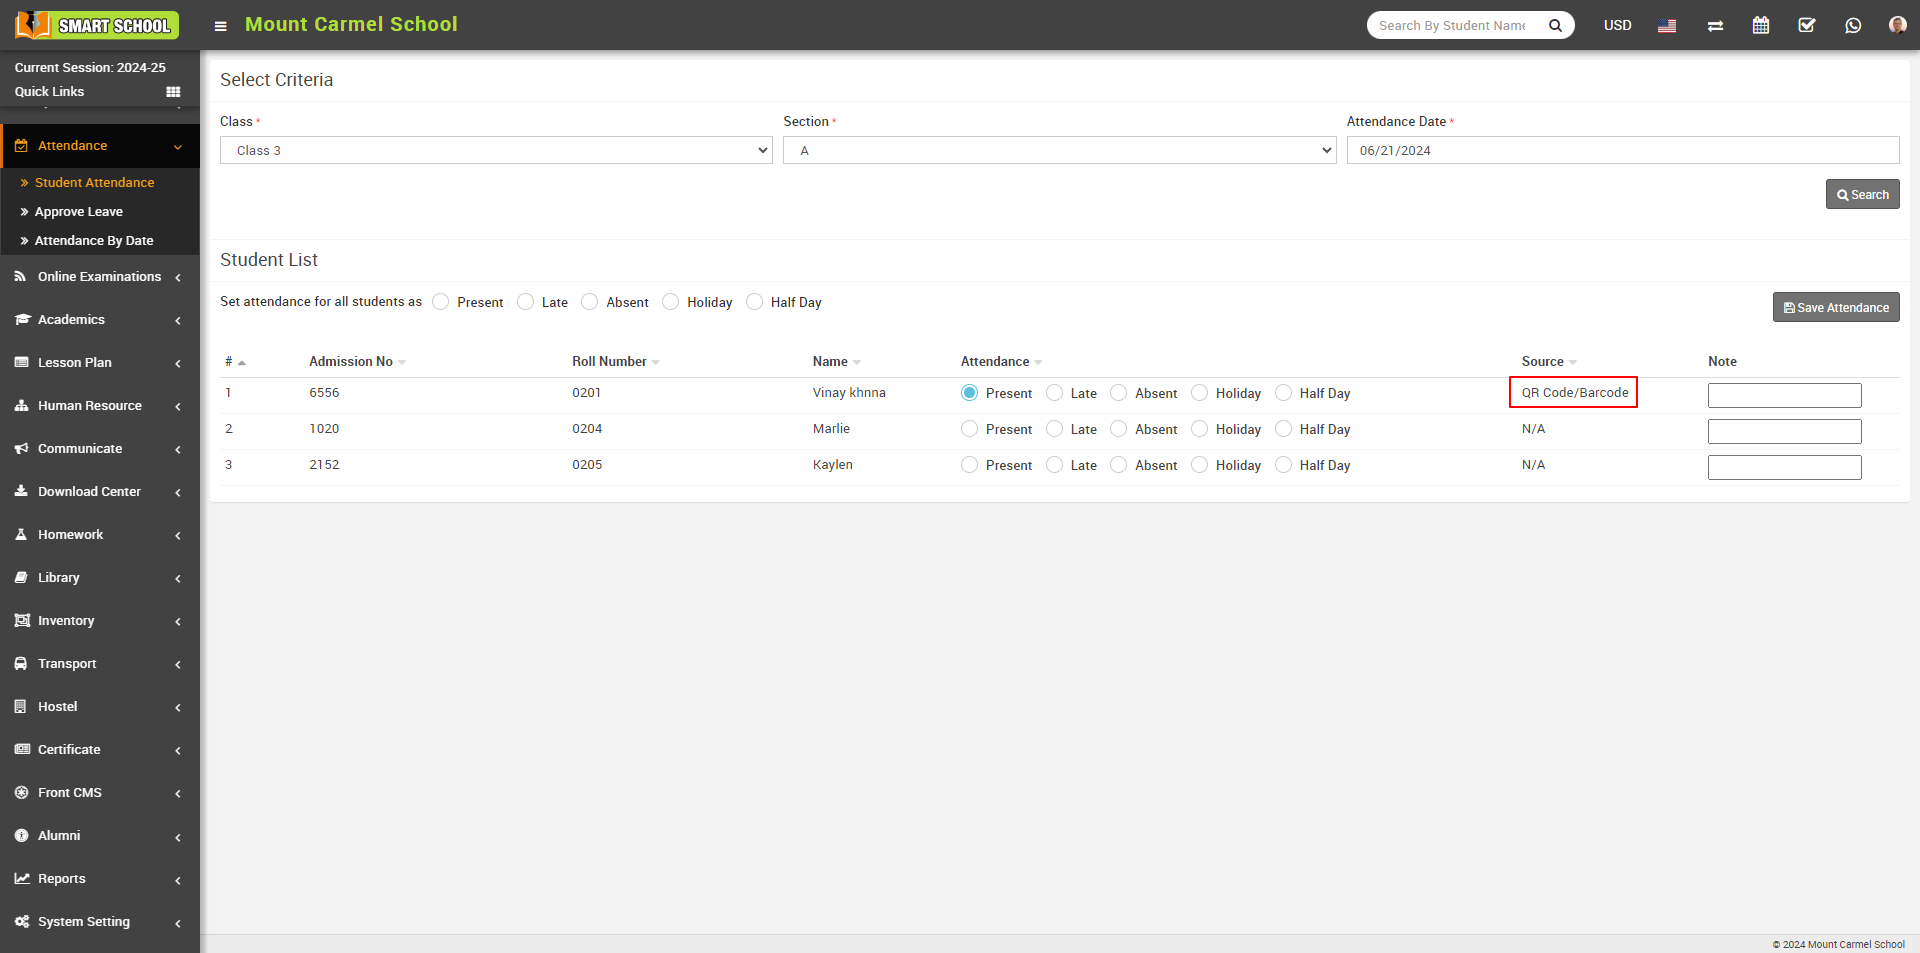Click the Search button

[x=1862, y=194]
